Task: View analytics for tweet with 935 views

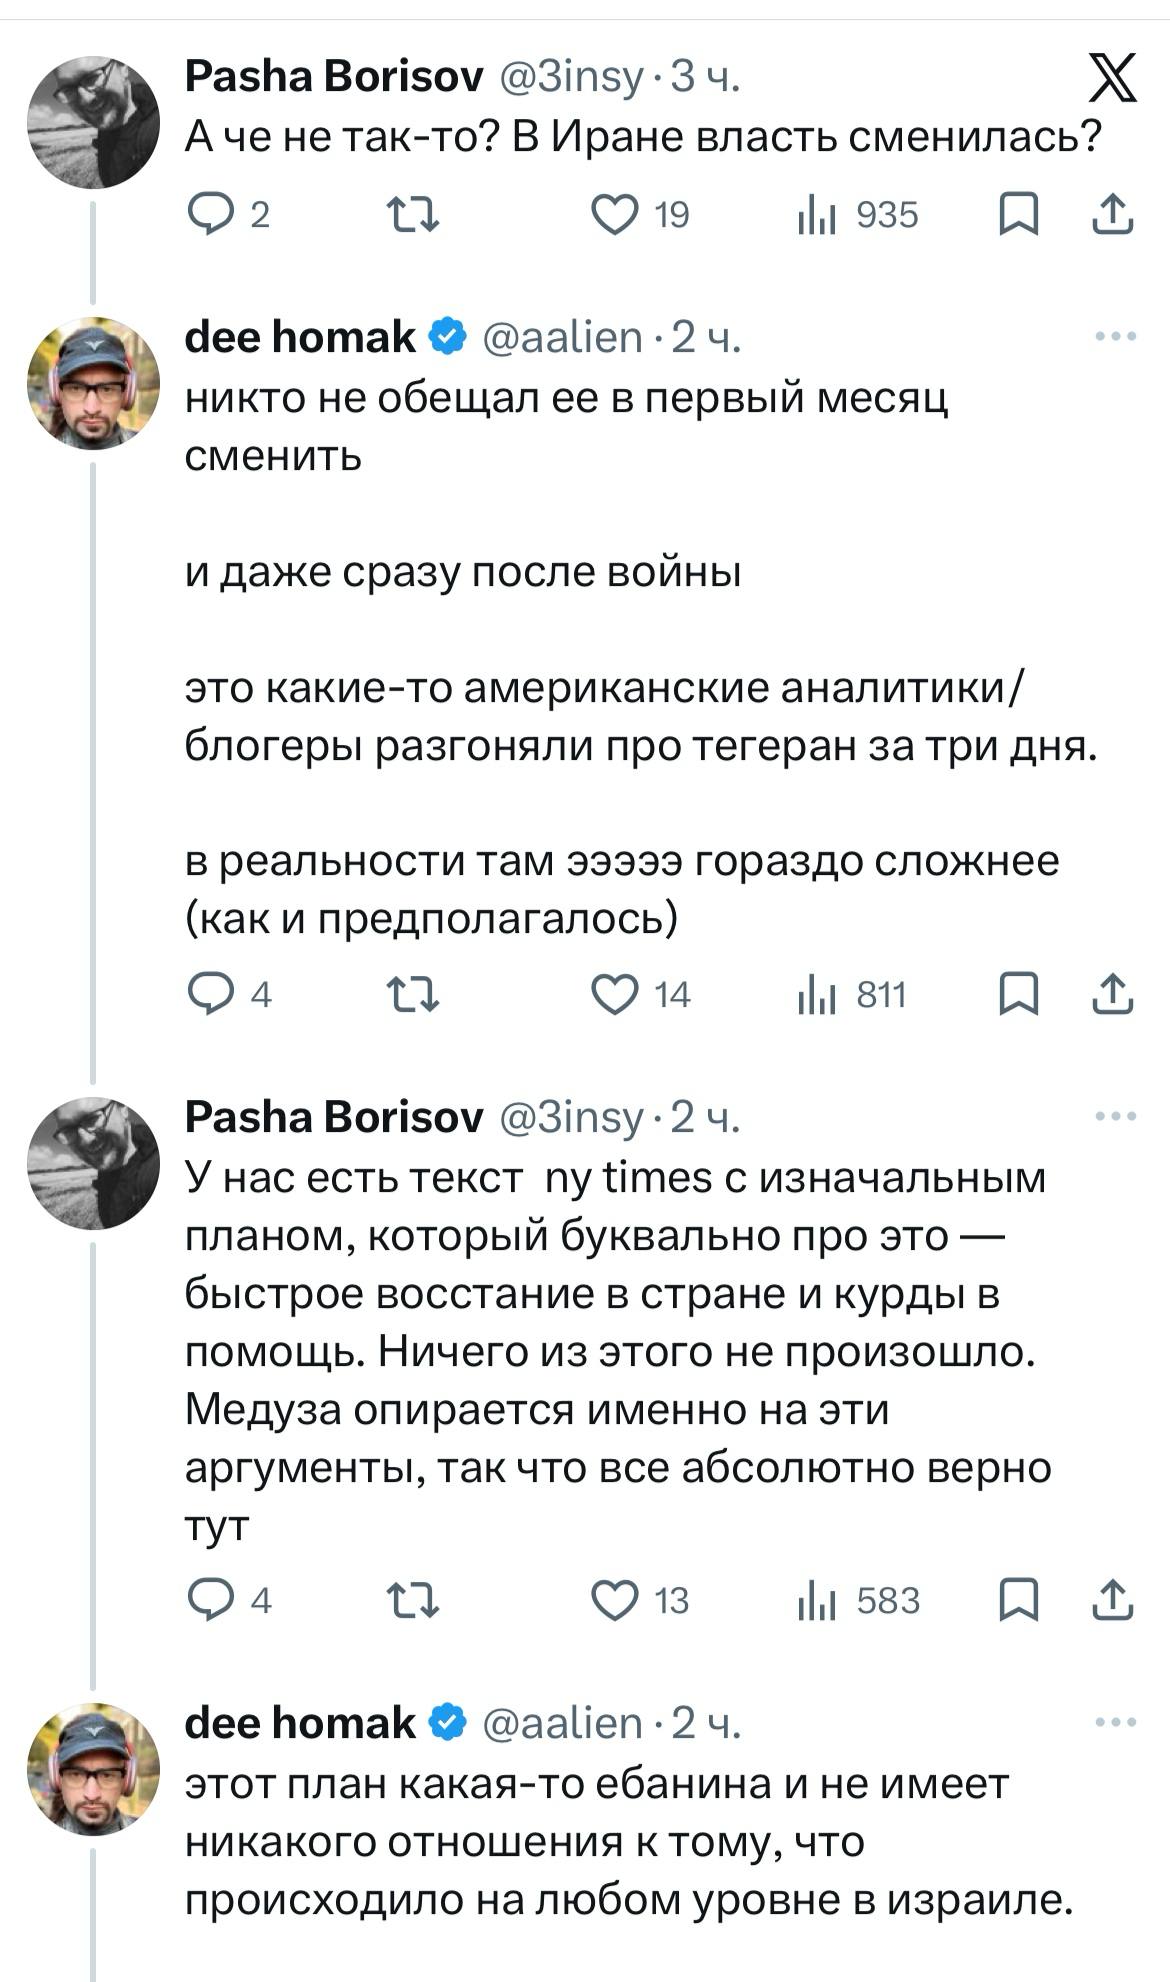Action: click(857, 215)
